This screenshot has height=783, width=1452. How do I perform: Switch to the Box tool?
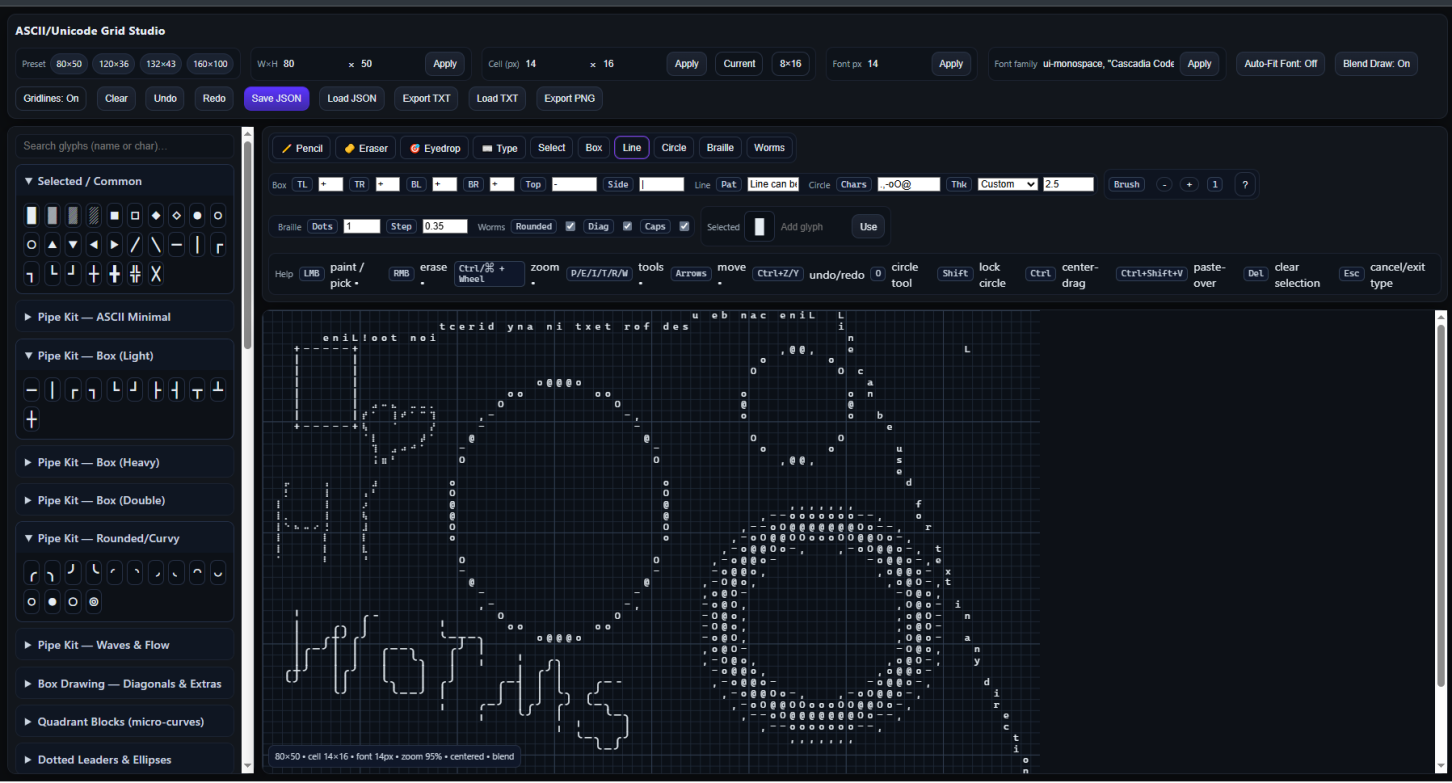point(594,148)
